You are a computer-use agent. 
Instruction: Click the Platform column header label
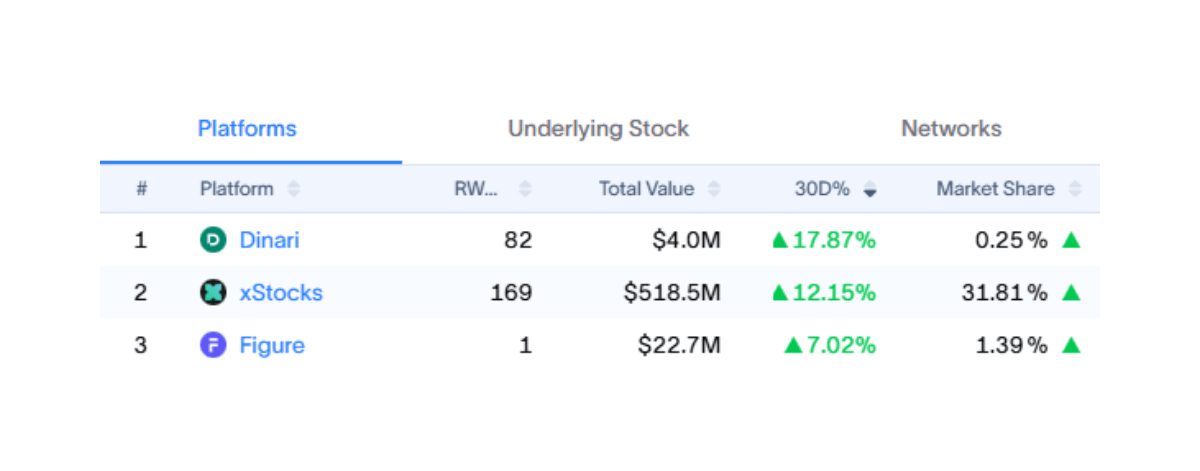pos(237,188)
